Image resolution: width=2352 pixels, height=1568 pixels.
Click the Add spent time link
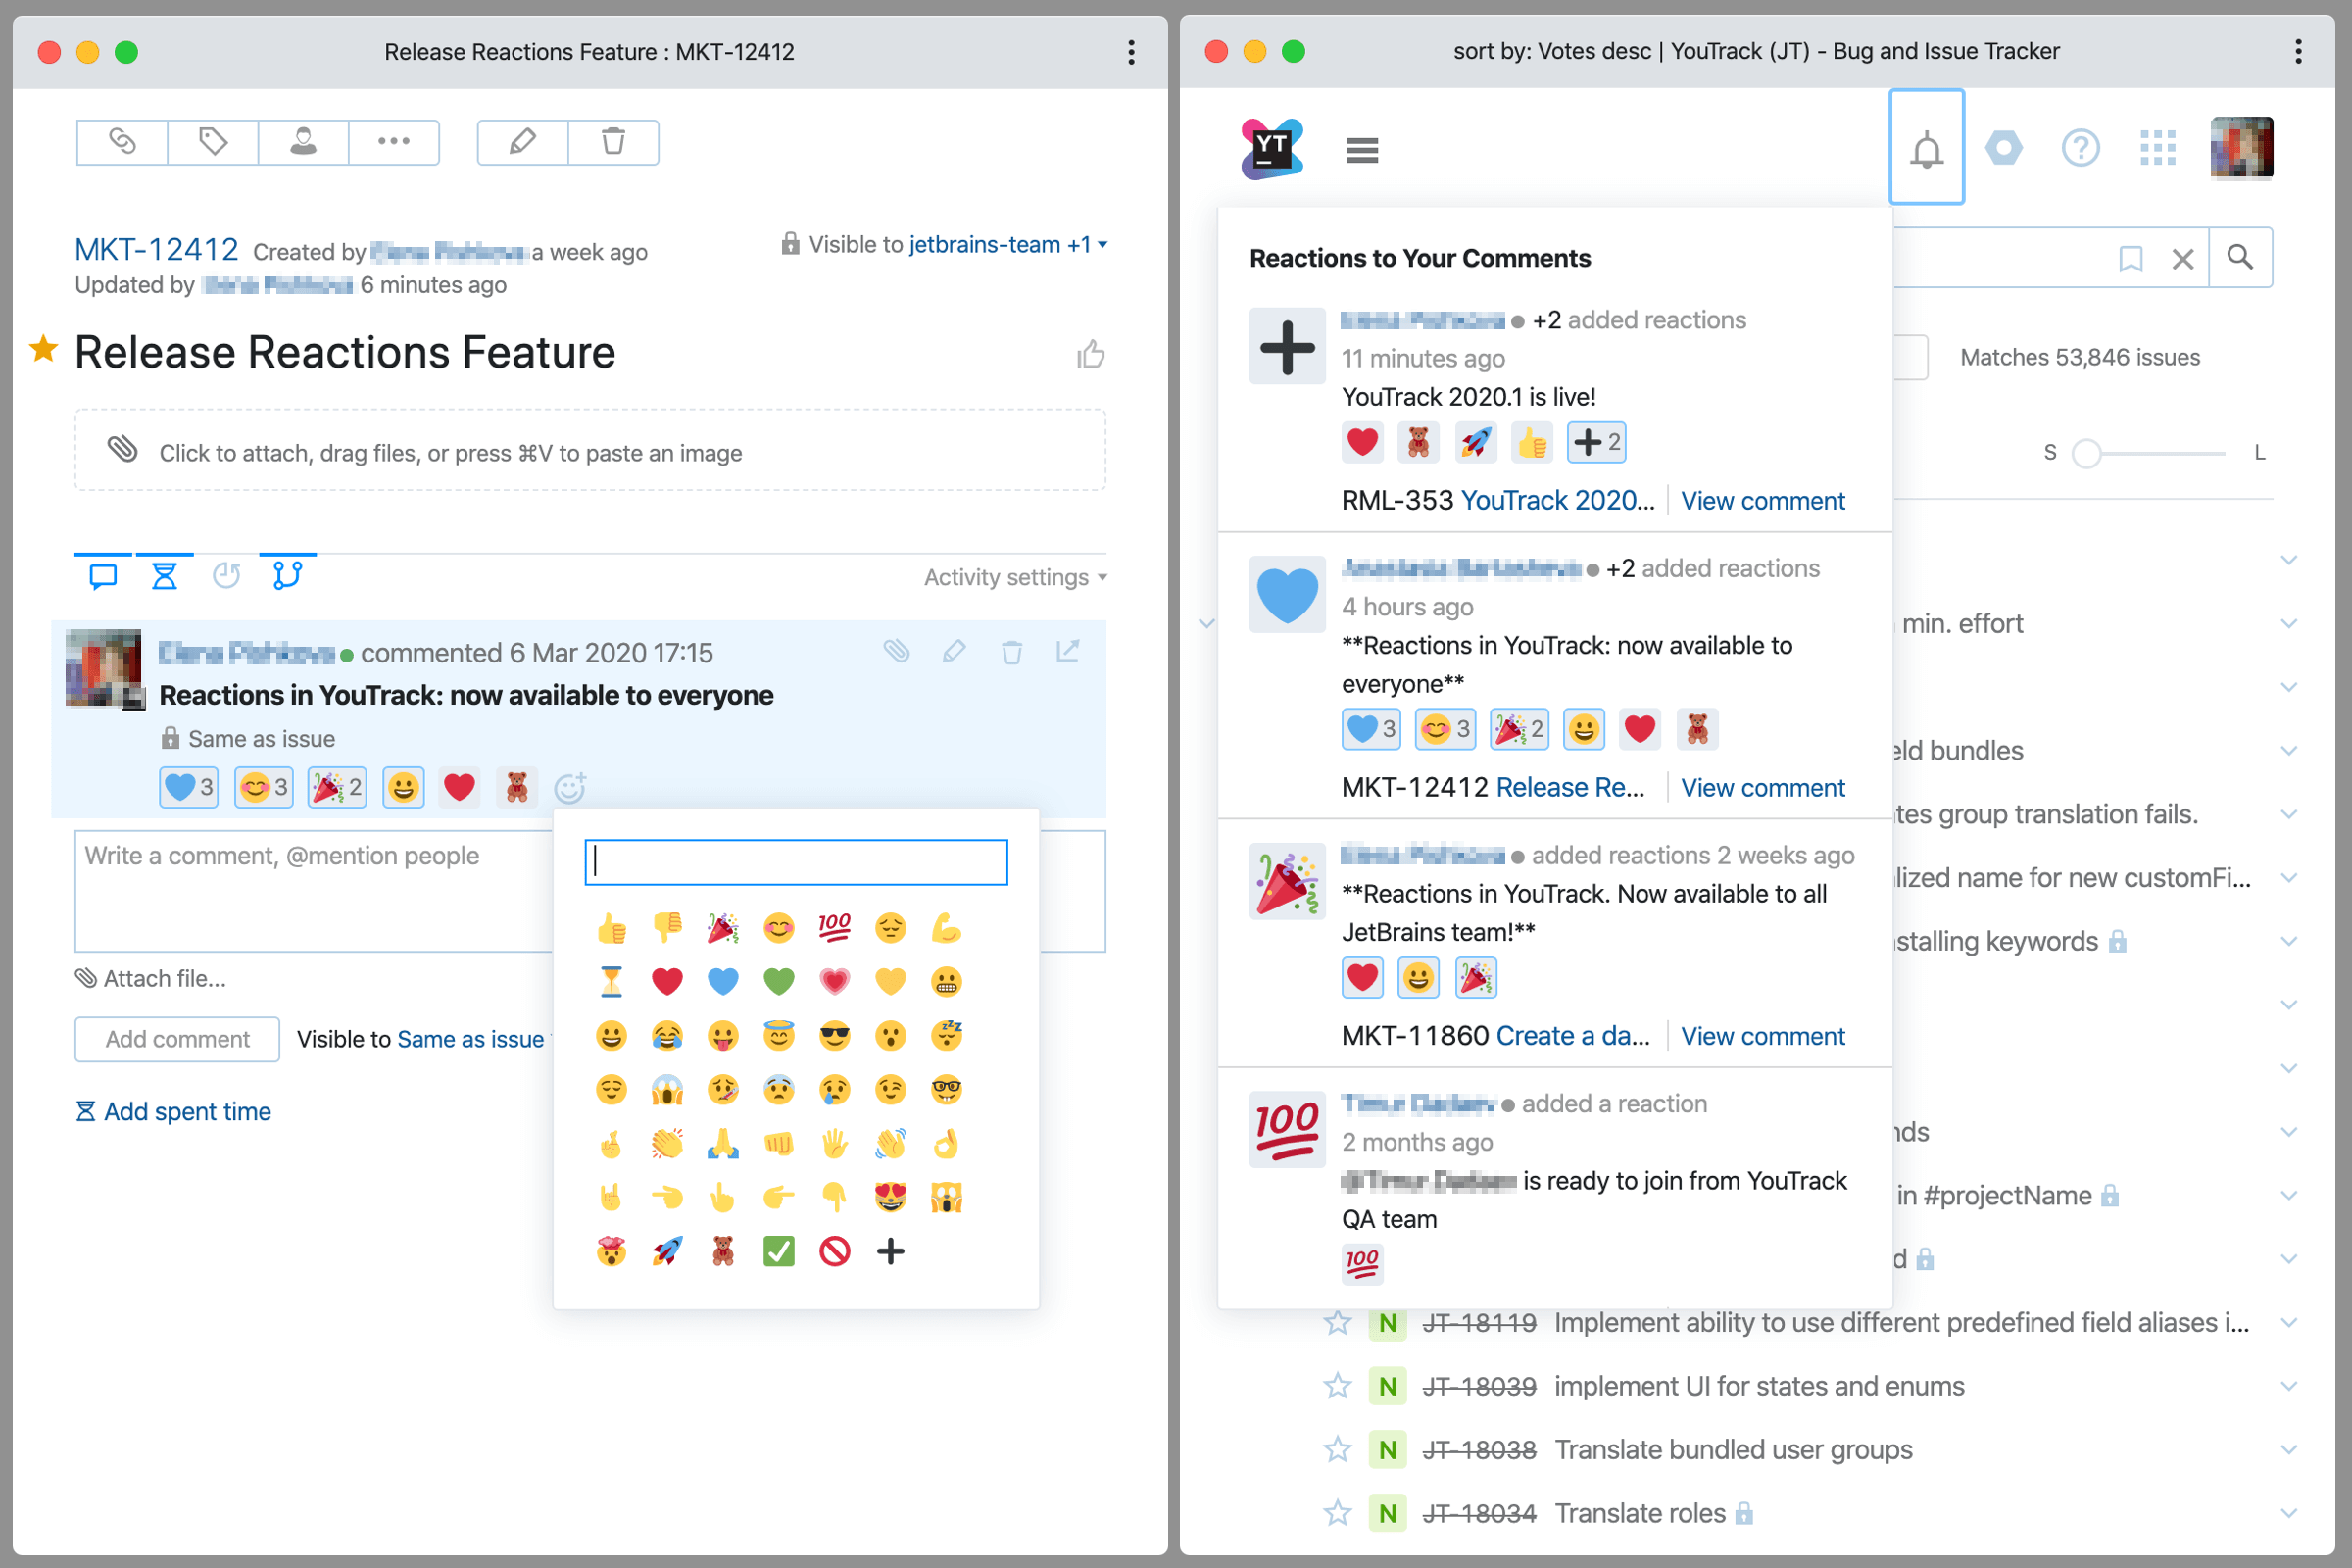(186, 1112)
